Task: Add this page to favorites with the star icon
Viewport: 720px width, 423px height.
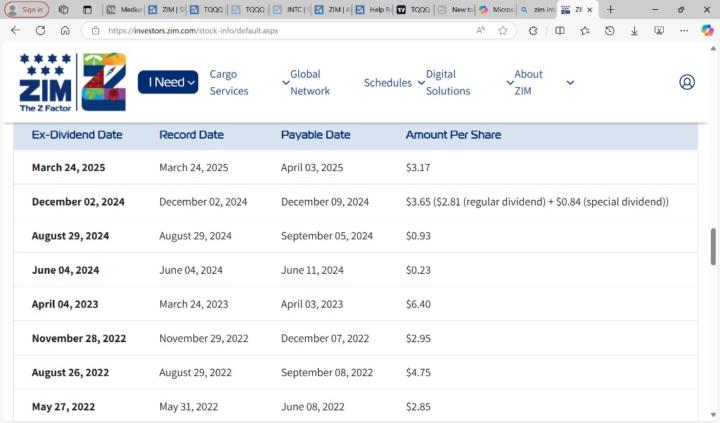Action: pos(503,30)
